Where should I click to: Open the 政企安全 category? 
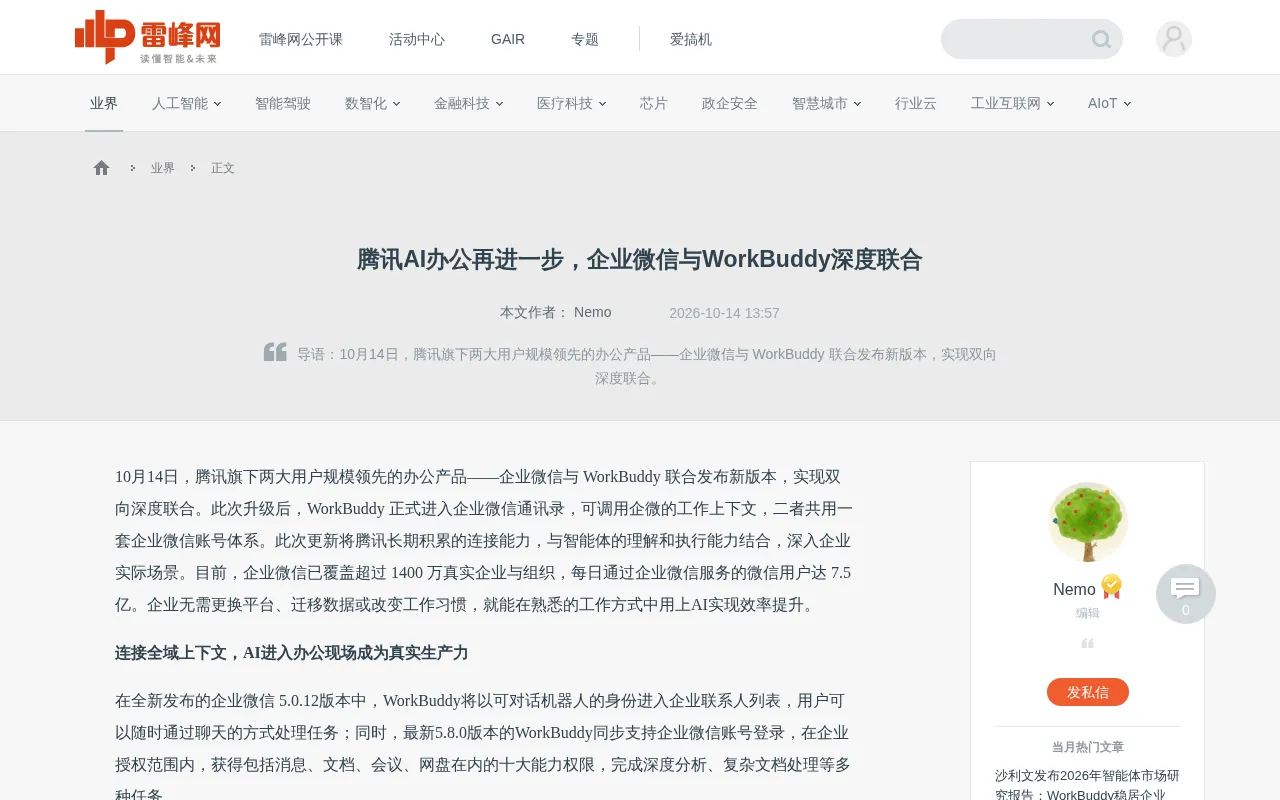(730, 103)
